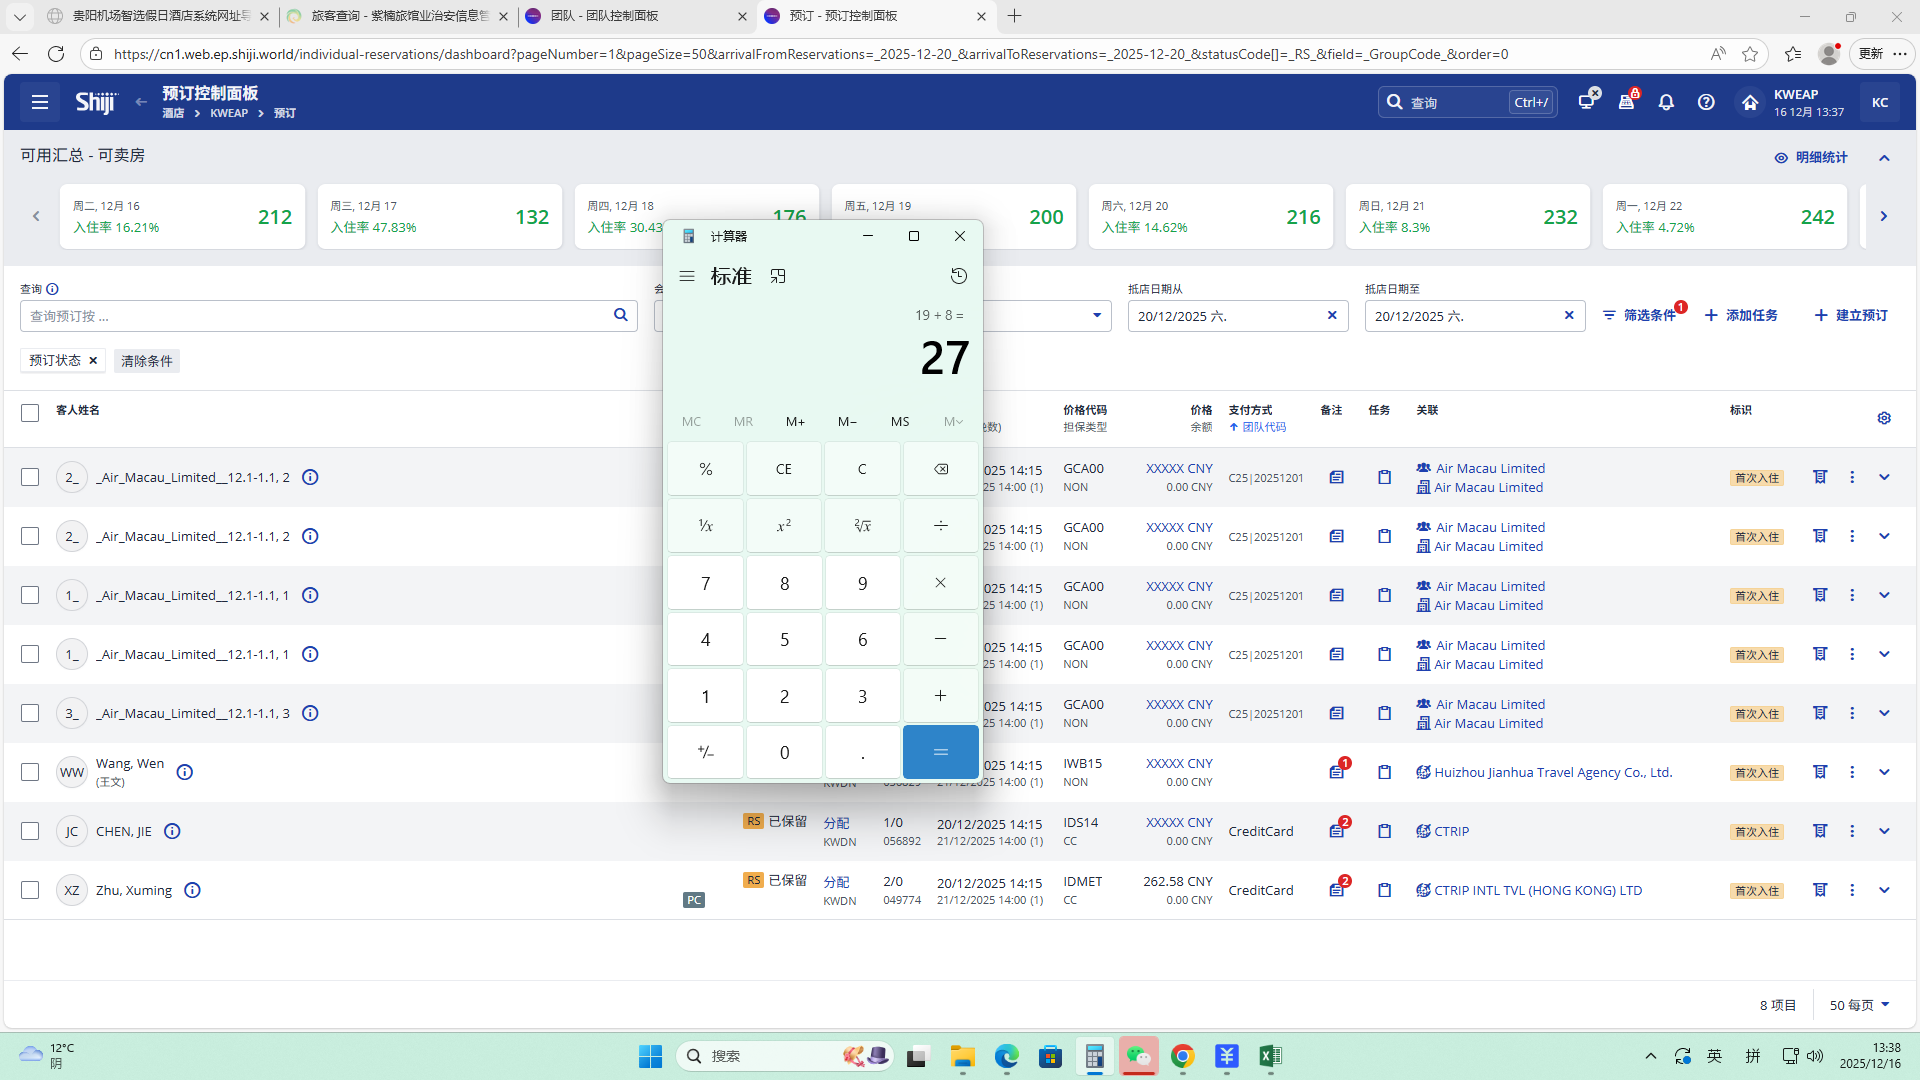Switch to the 旅客查询 browser tab
1920x1080 pixels.
pos(398,16)
